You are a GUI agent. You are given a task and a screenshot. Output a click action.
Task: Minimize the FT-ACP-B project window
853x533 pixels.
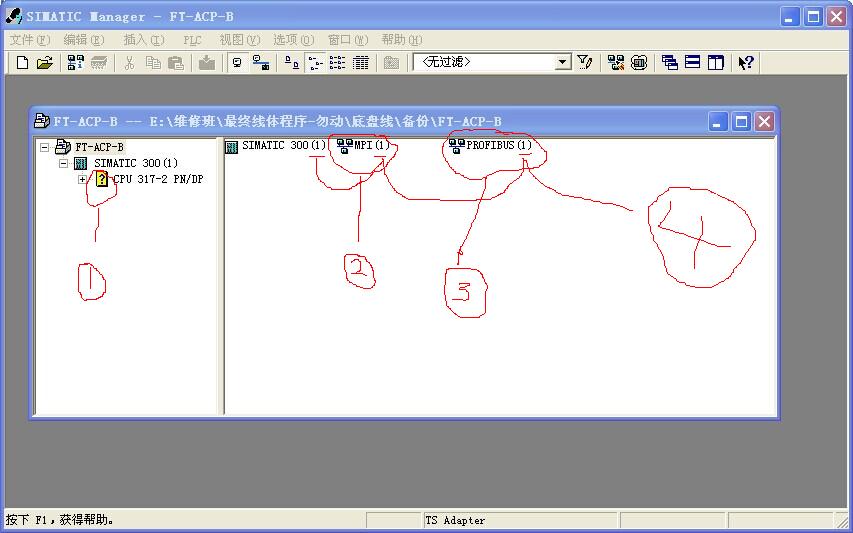(718, 122)
